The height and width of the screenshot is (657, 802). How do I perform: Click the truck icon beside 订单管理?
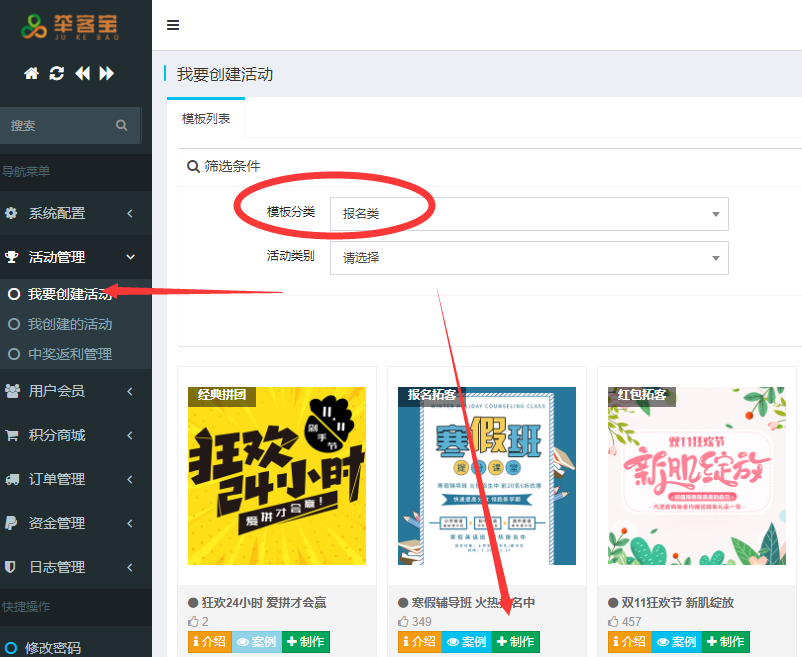[x=12, y=480]
